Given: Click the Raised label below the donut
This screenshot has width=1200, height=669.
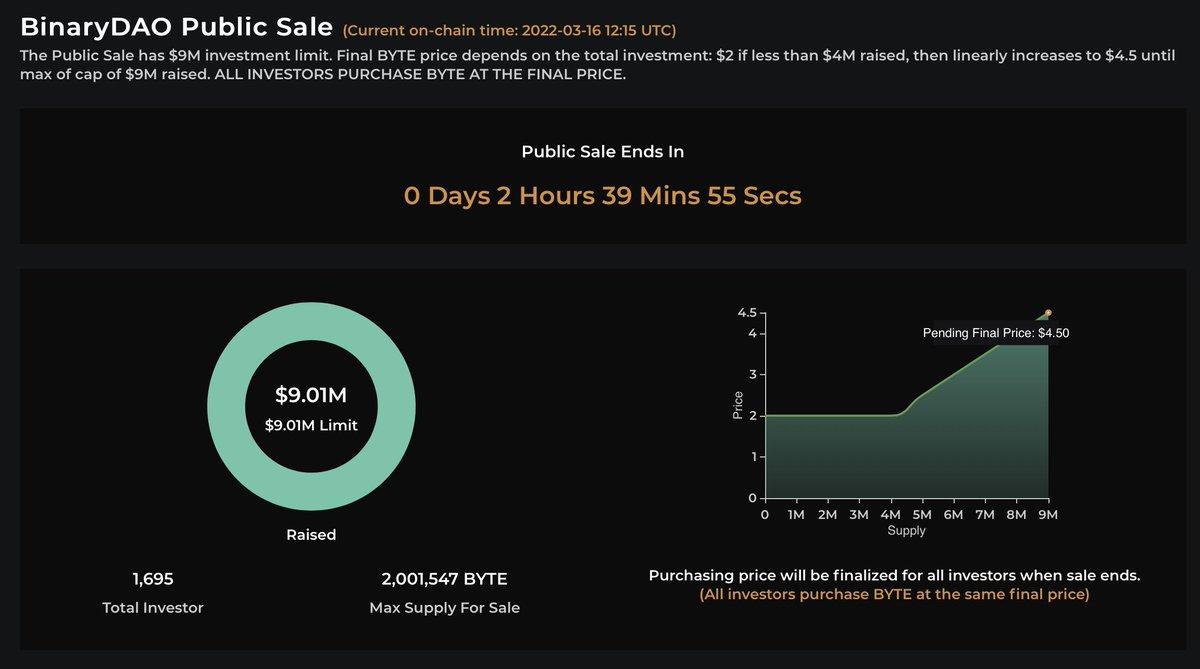Looking at the screenshot, I should pos(311,535).
